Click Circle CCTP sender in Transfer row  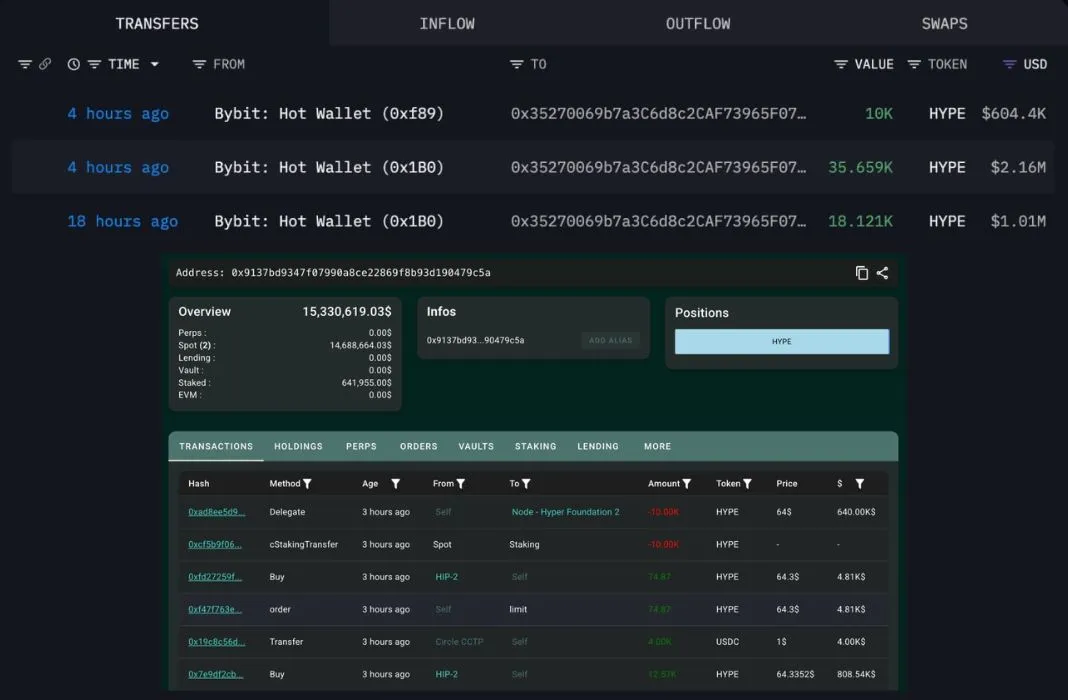tap(459, 641)
